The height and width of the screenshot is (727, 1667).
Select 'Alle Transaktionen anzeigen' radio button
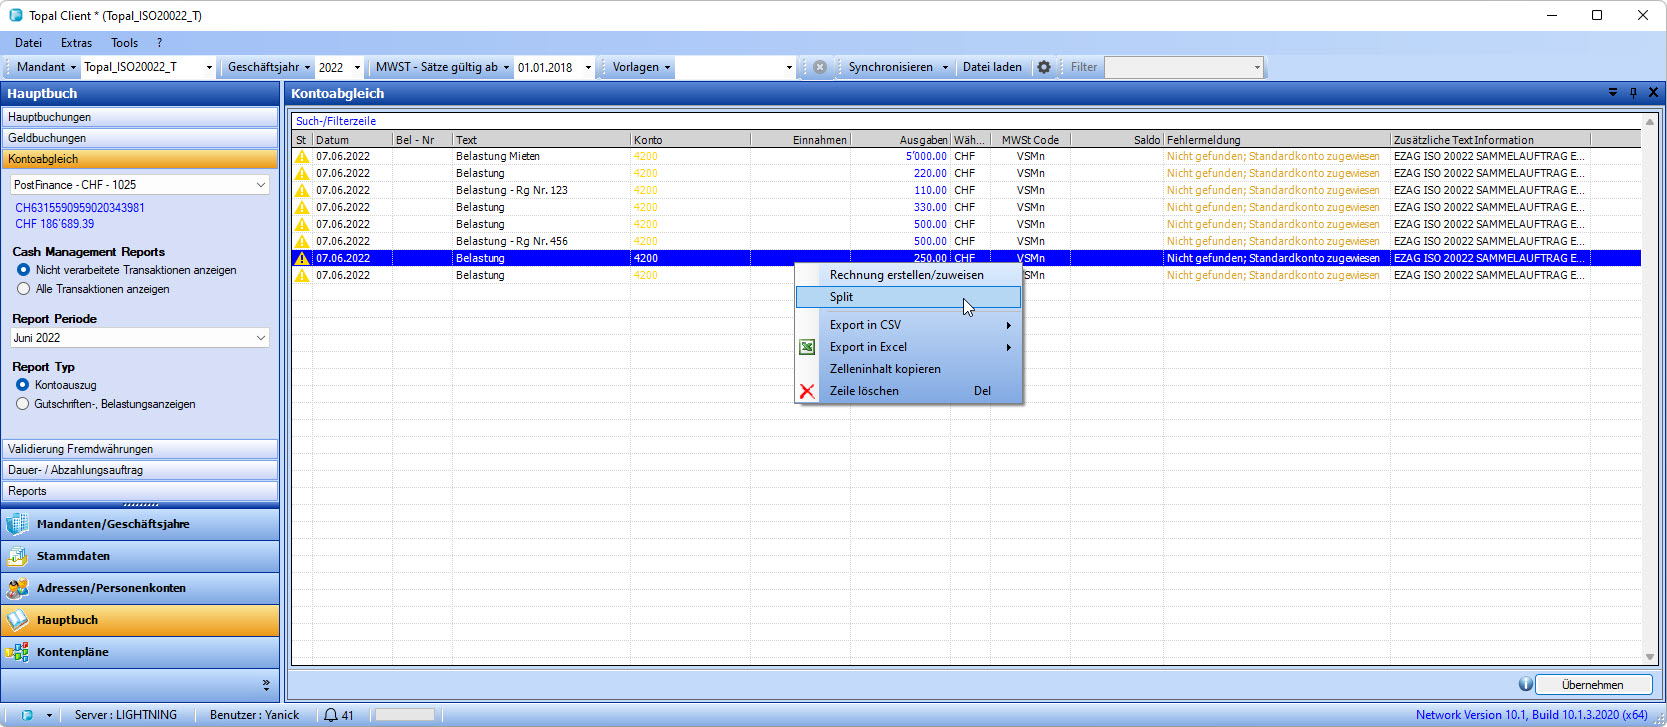click(x=24, y=289)
